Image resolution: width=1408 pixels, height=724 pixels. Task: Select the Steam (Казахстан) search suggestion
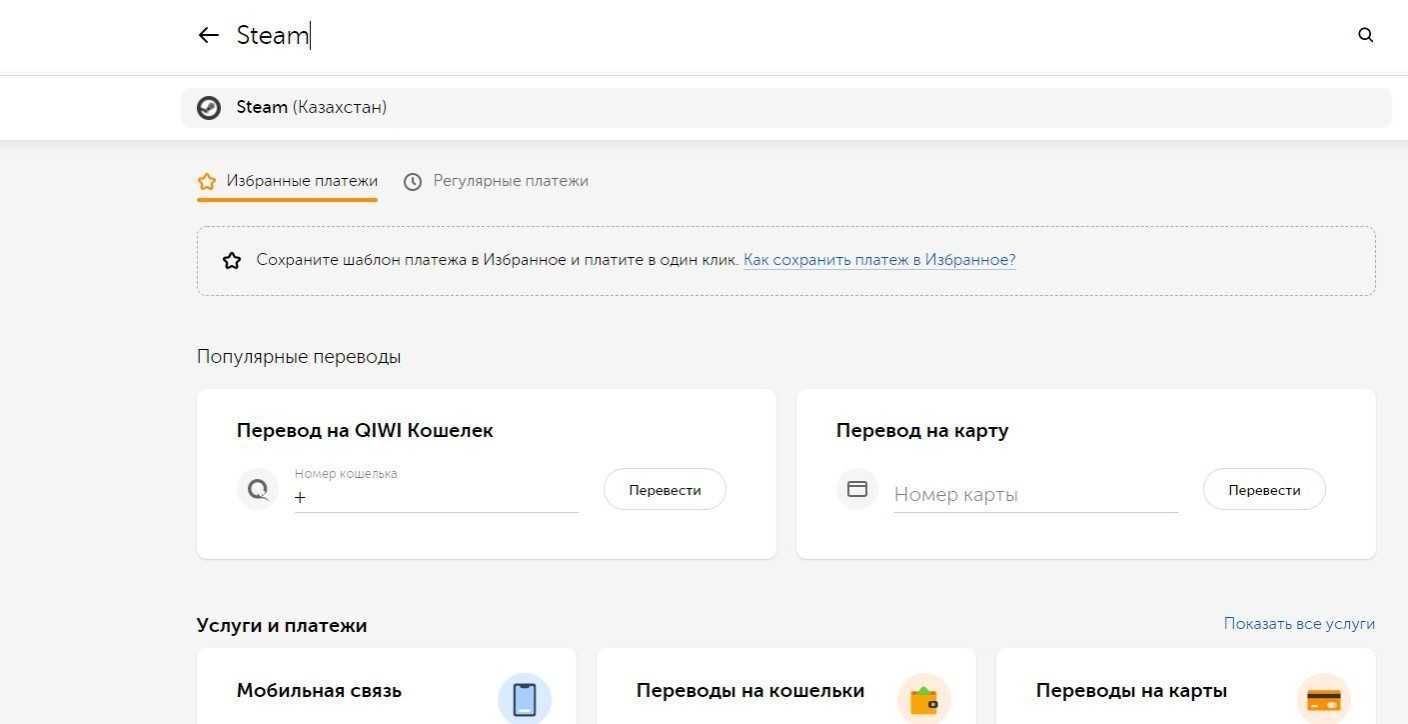tap(312, 108)
